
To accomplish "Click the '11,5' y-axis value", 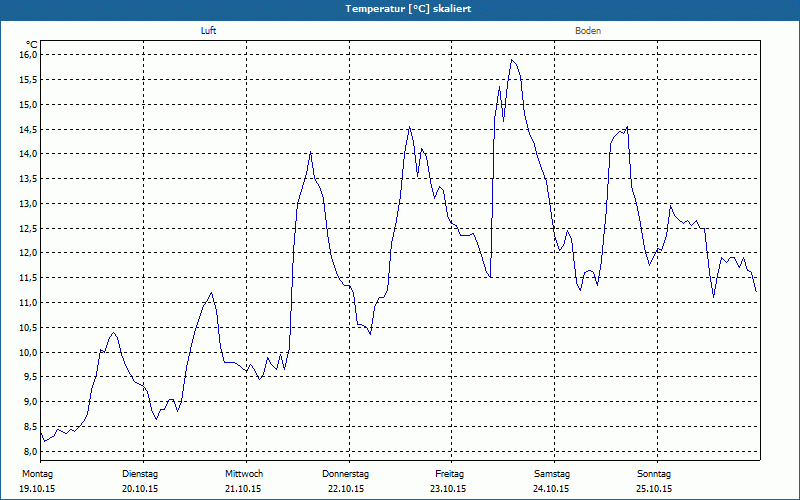I will pos(29,278).
